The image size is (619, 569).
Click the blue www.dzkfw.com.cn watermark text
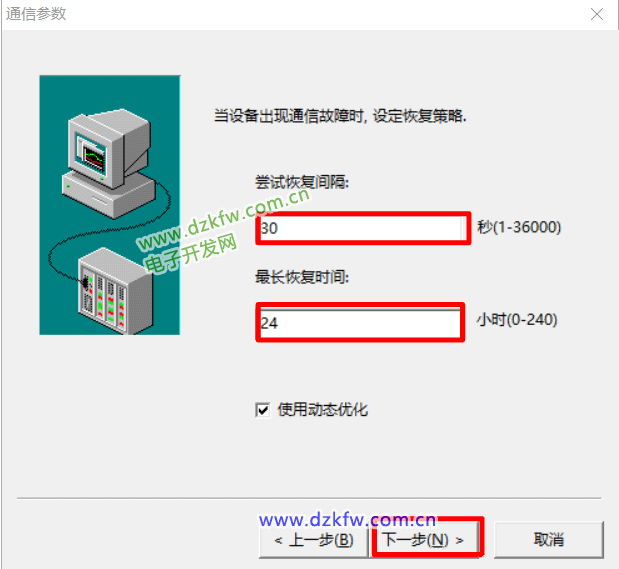347,520
